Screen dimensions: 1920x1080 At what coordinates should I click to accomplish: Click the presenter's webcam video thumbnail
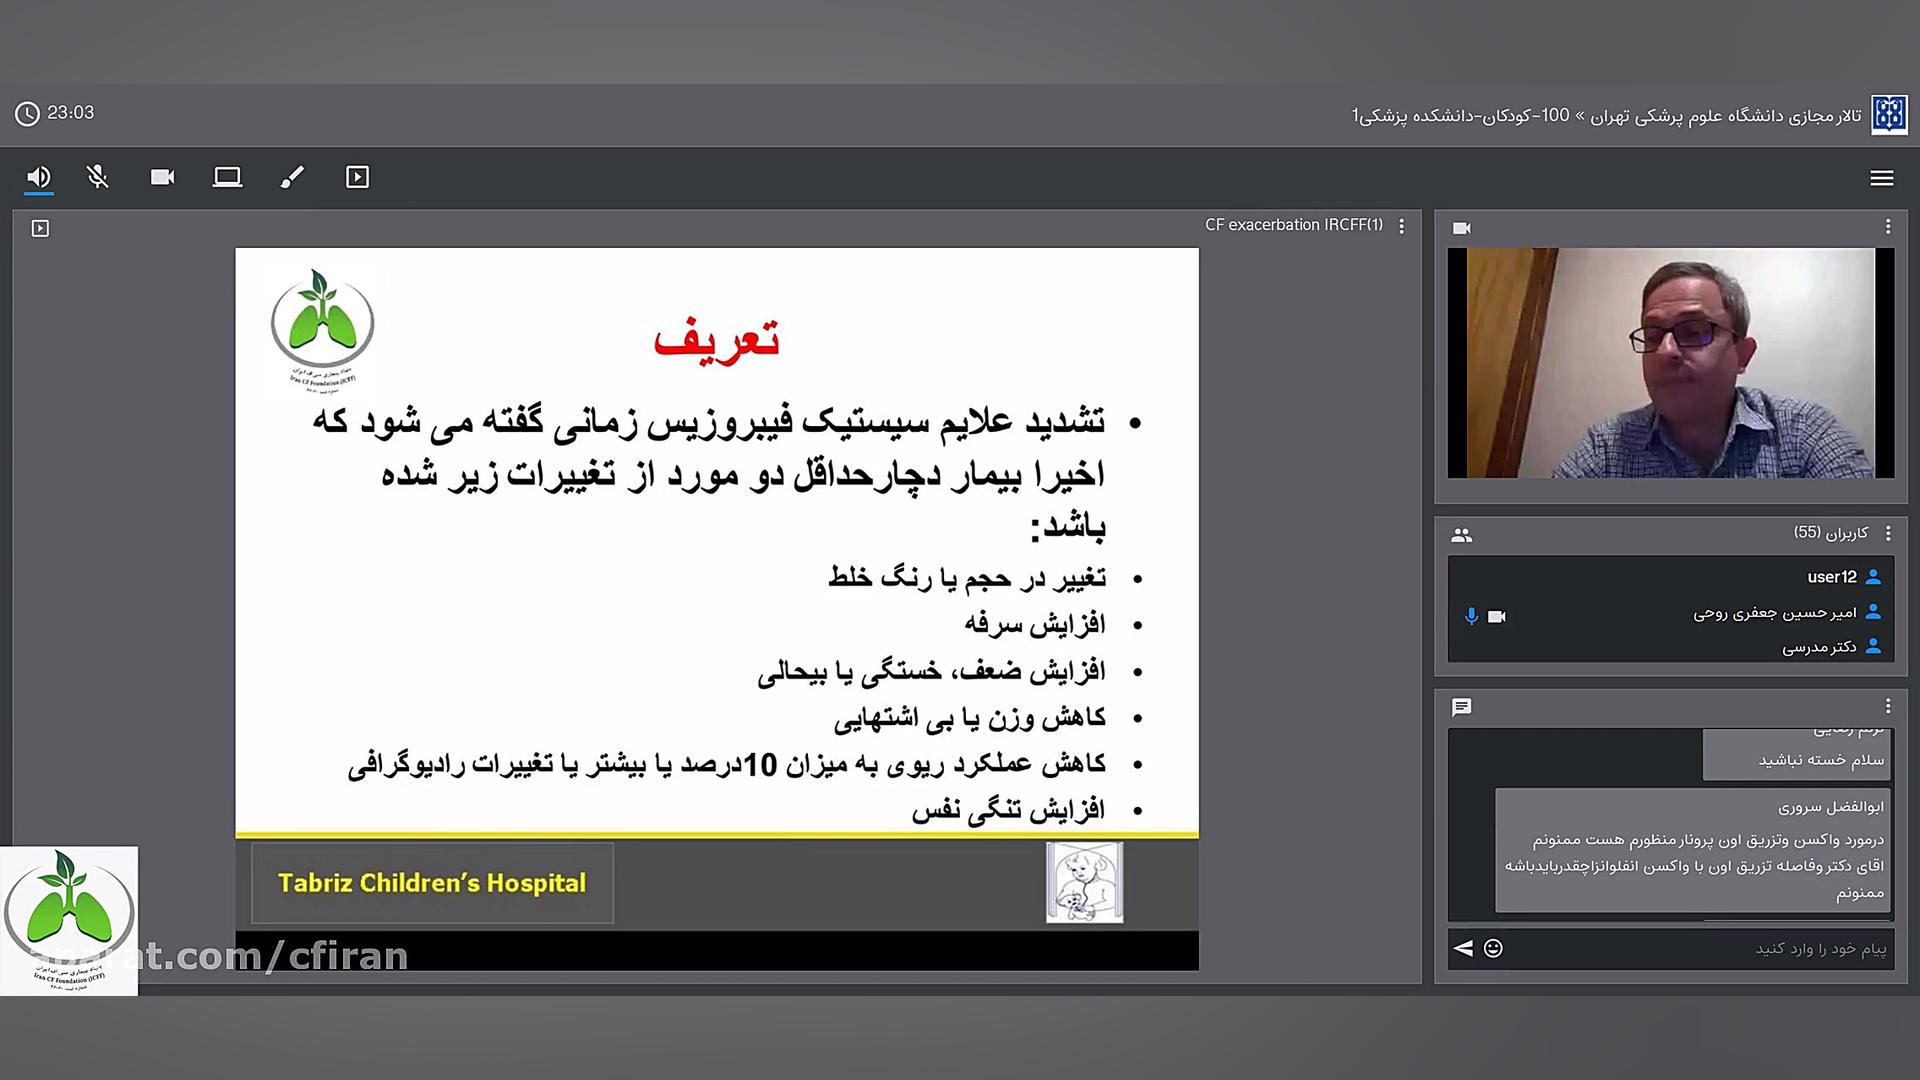(1670, 362)
